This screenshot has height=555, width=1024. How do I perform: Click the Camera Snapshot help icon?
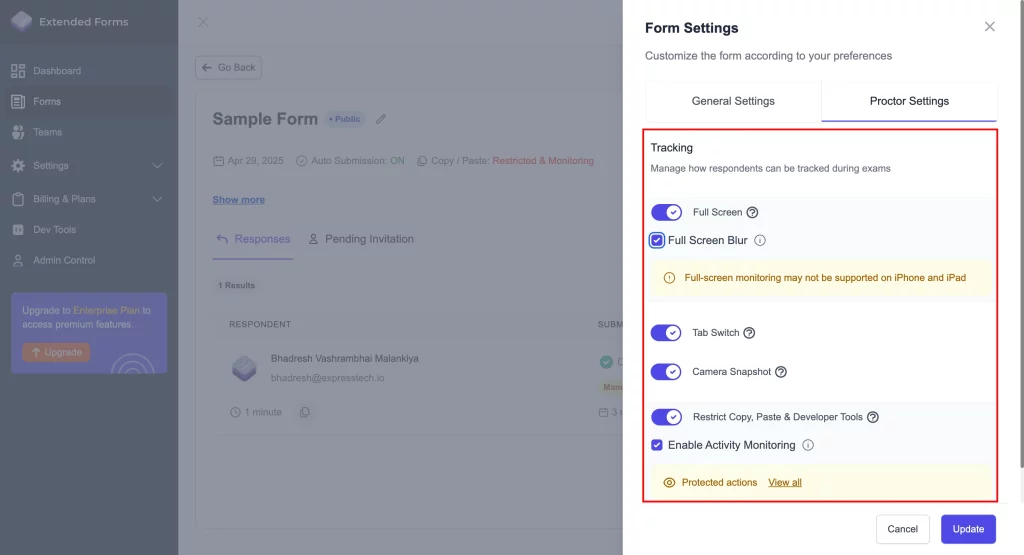(x=780, y=372)
